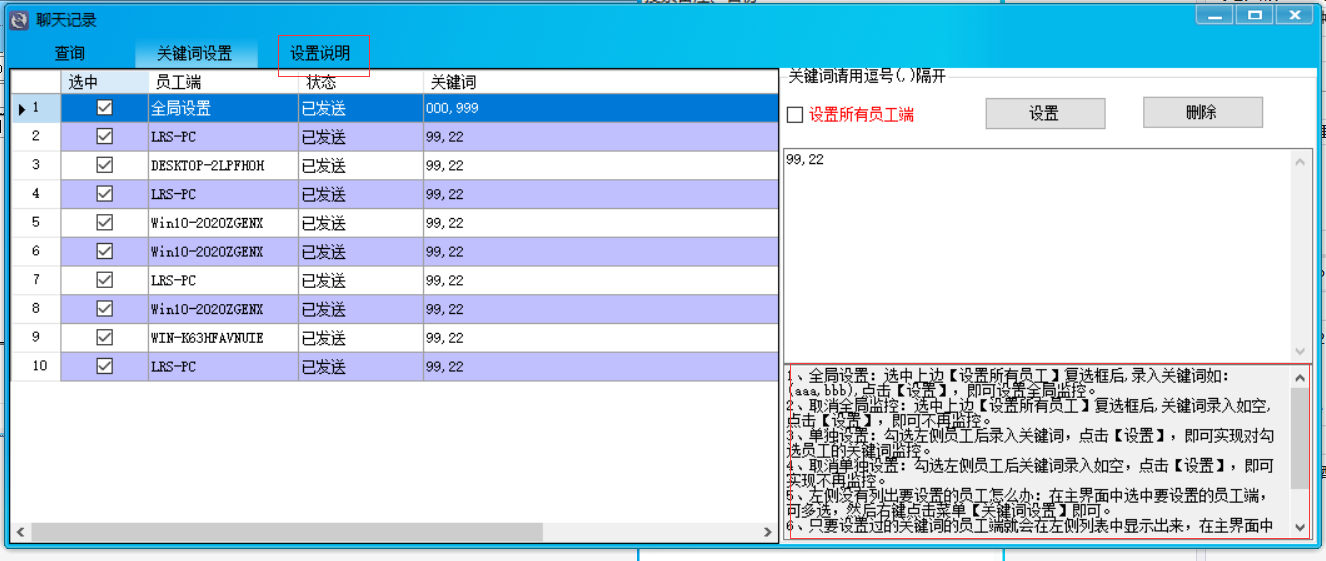Image resolution: width=1326 pixels, height=561 pixels.
Task: Select the 关键词设置 tab
Action: click(x=194, y=54)
